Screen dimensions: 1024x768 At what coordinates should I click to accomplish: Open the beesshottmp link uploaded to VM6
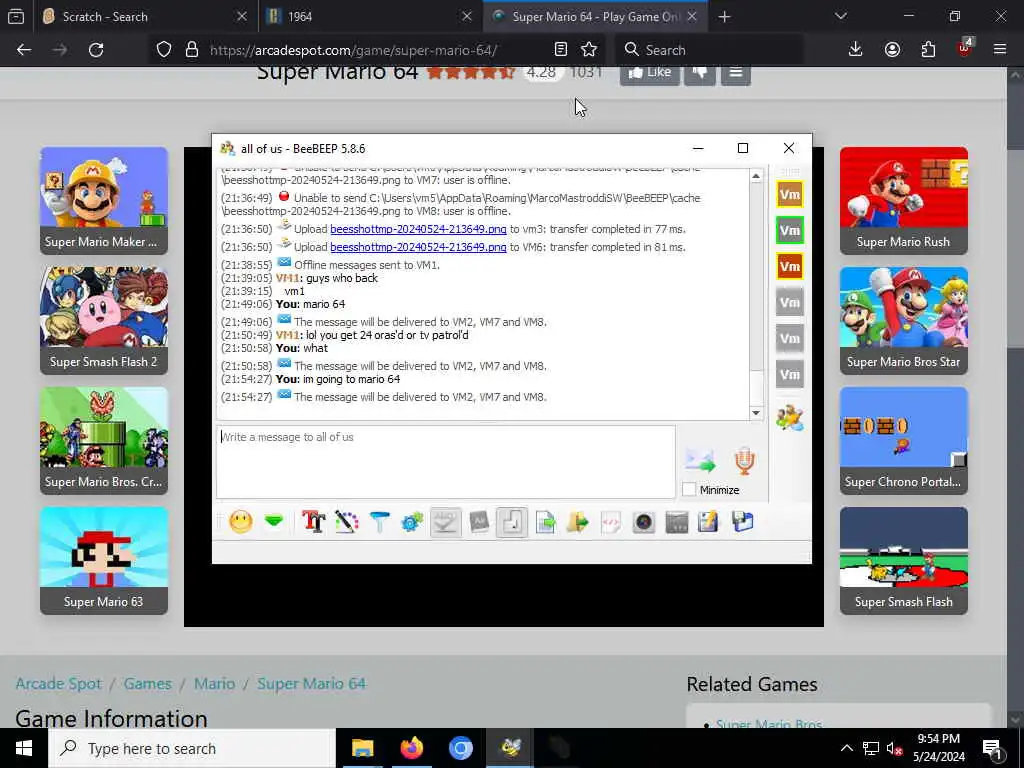418,247
